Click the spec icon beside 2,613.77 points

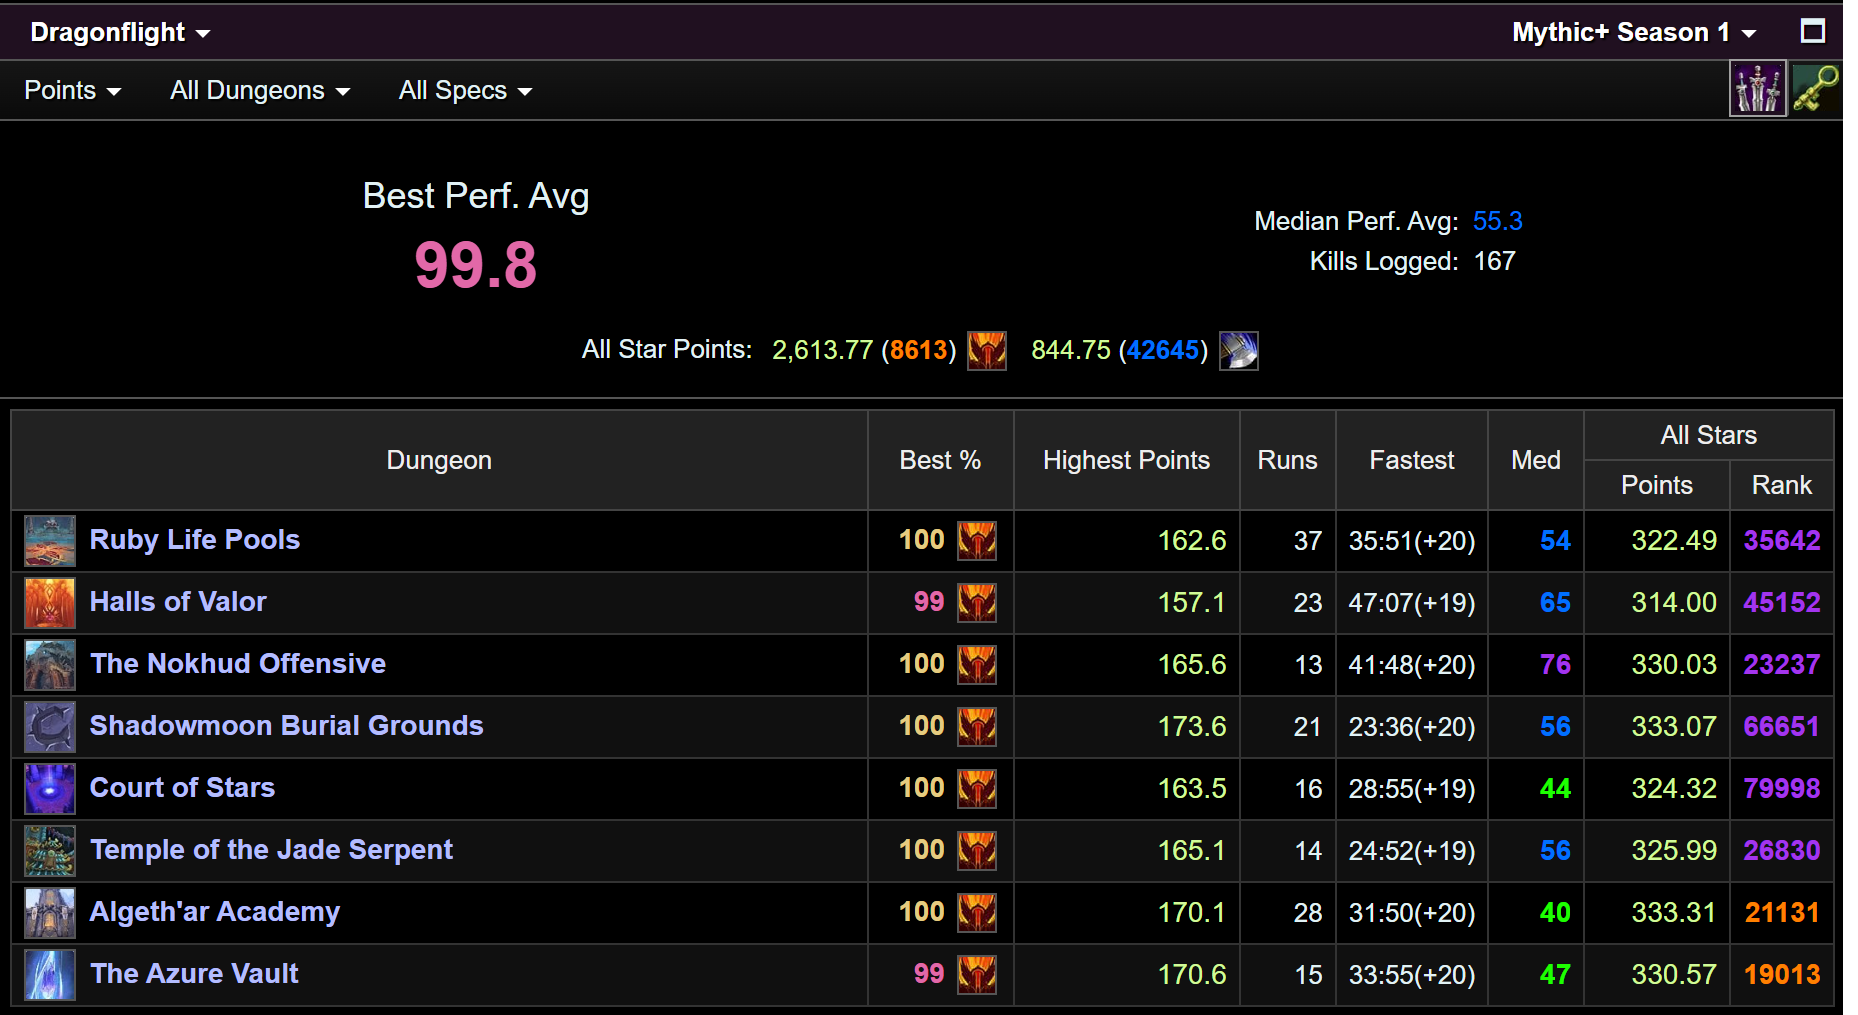coord(987,351)
